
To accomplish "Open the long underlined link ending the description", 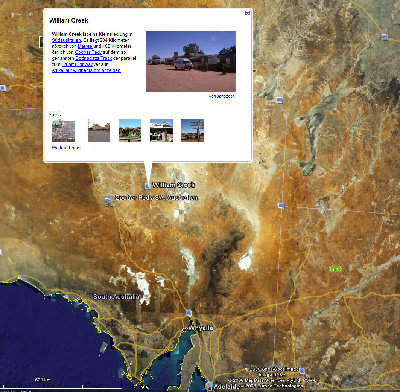I will point(86,70).
